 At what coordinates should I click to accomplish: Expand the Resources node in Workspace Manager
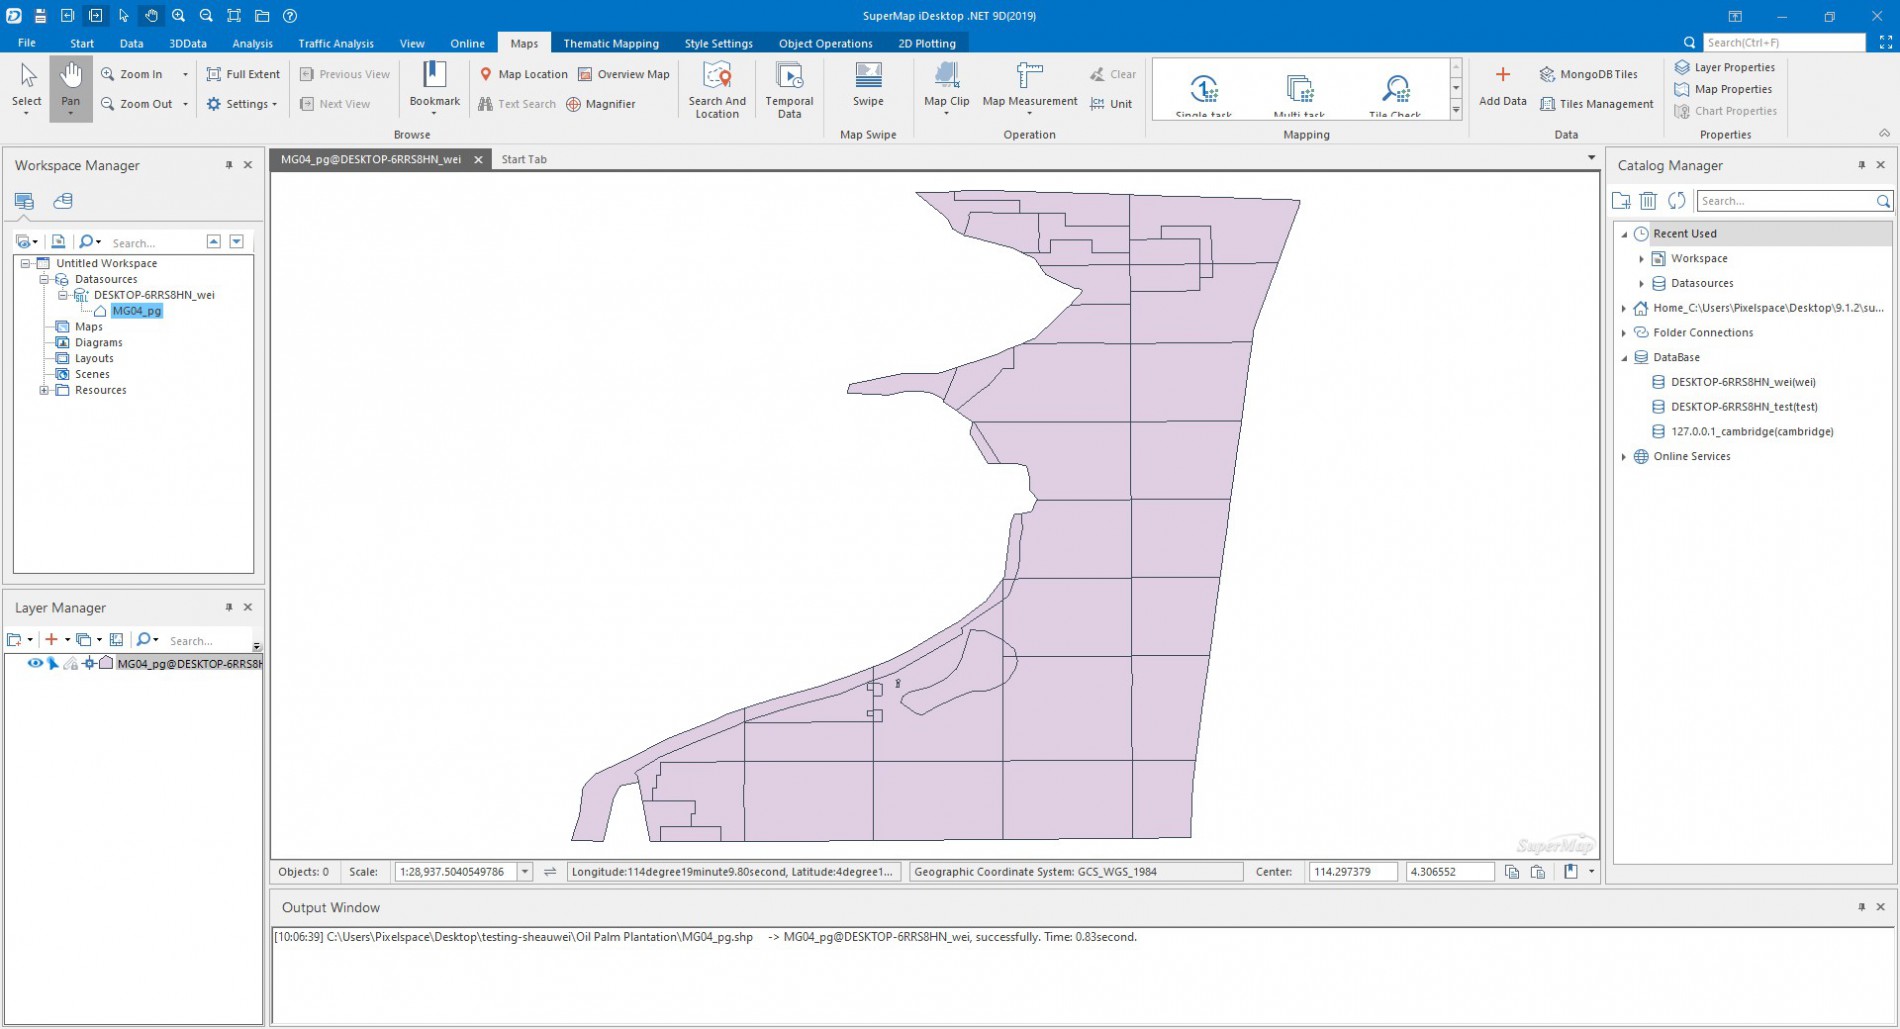(44, 390)
